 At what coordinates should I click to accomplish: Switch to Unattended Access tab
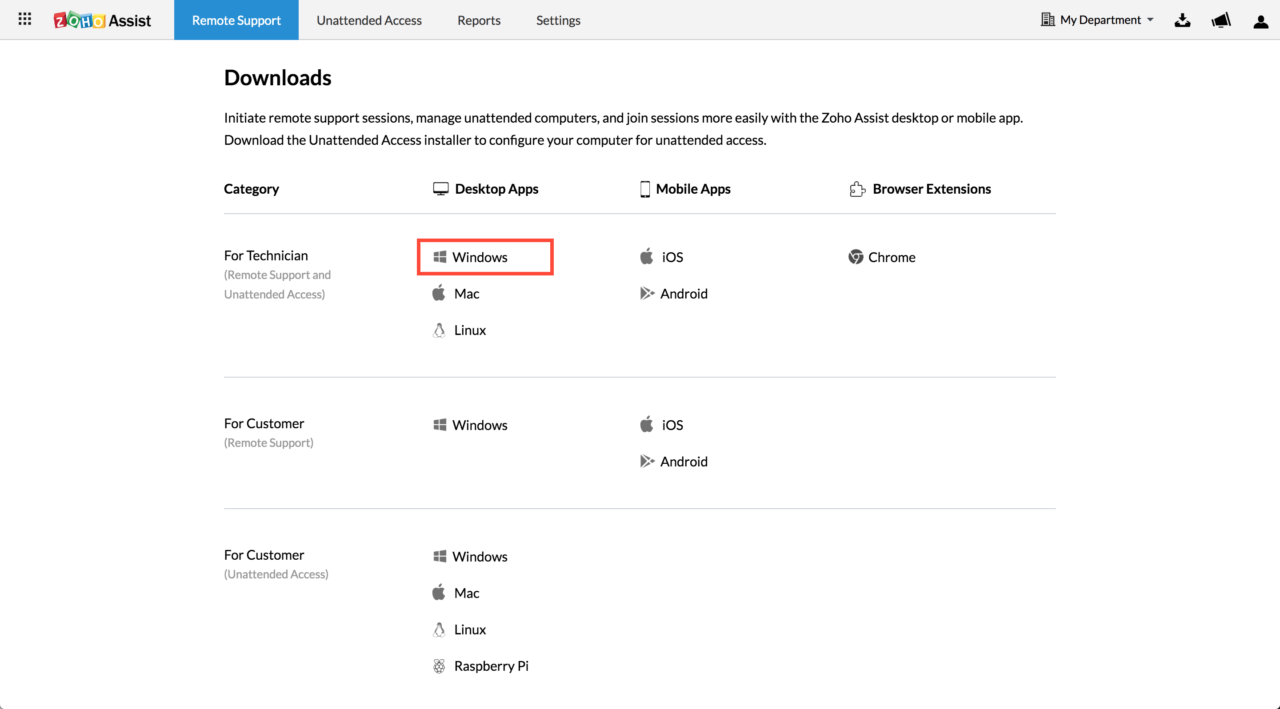tap(369, 20)
